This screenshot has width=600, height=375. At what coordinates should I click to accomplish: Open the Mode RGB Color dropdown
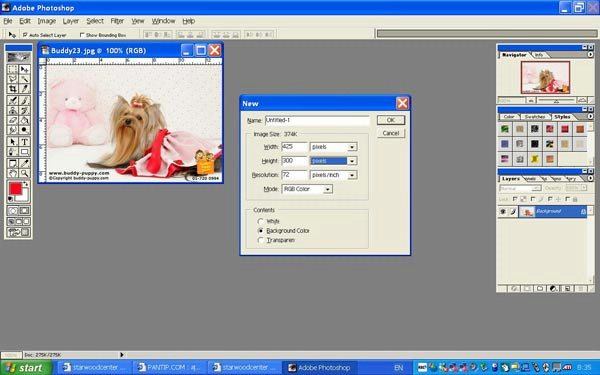pos(307,189)
